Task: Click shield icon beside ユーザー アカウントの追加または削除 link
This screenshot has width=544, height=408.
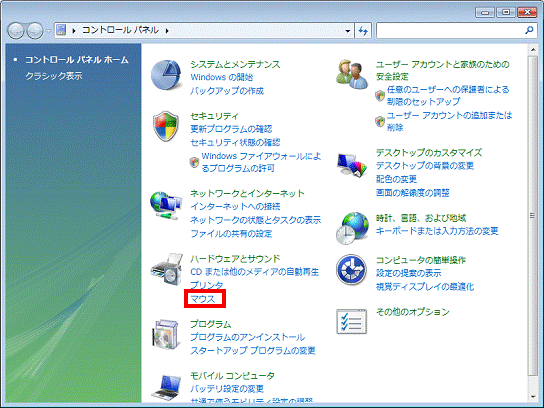Action: click(380, 121)
